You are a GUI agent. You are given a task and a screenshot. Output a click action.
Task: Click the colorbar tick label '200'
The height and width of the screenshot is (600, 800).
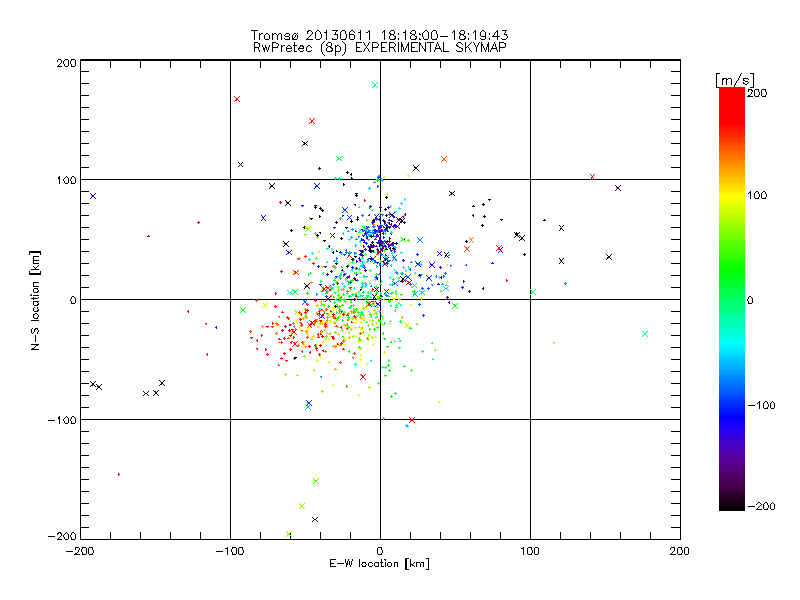click(x=757, y=93)
